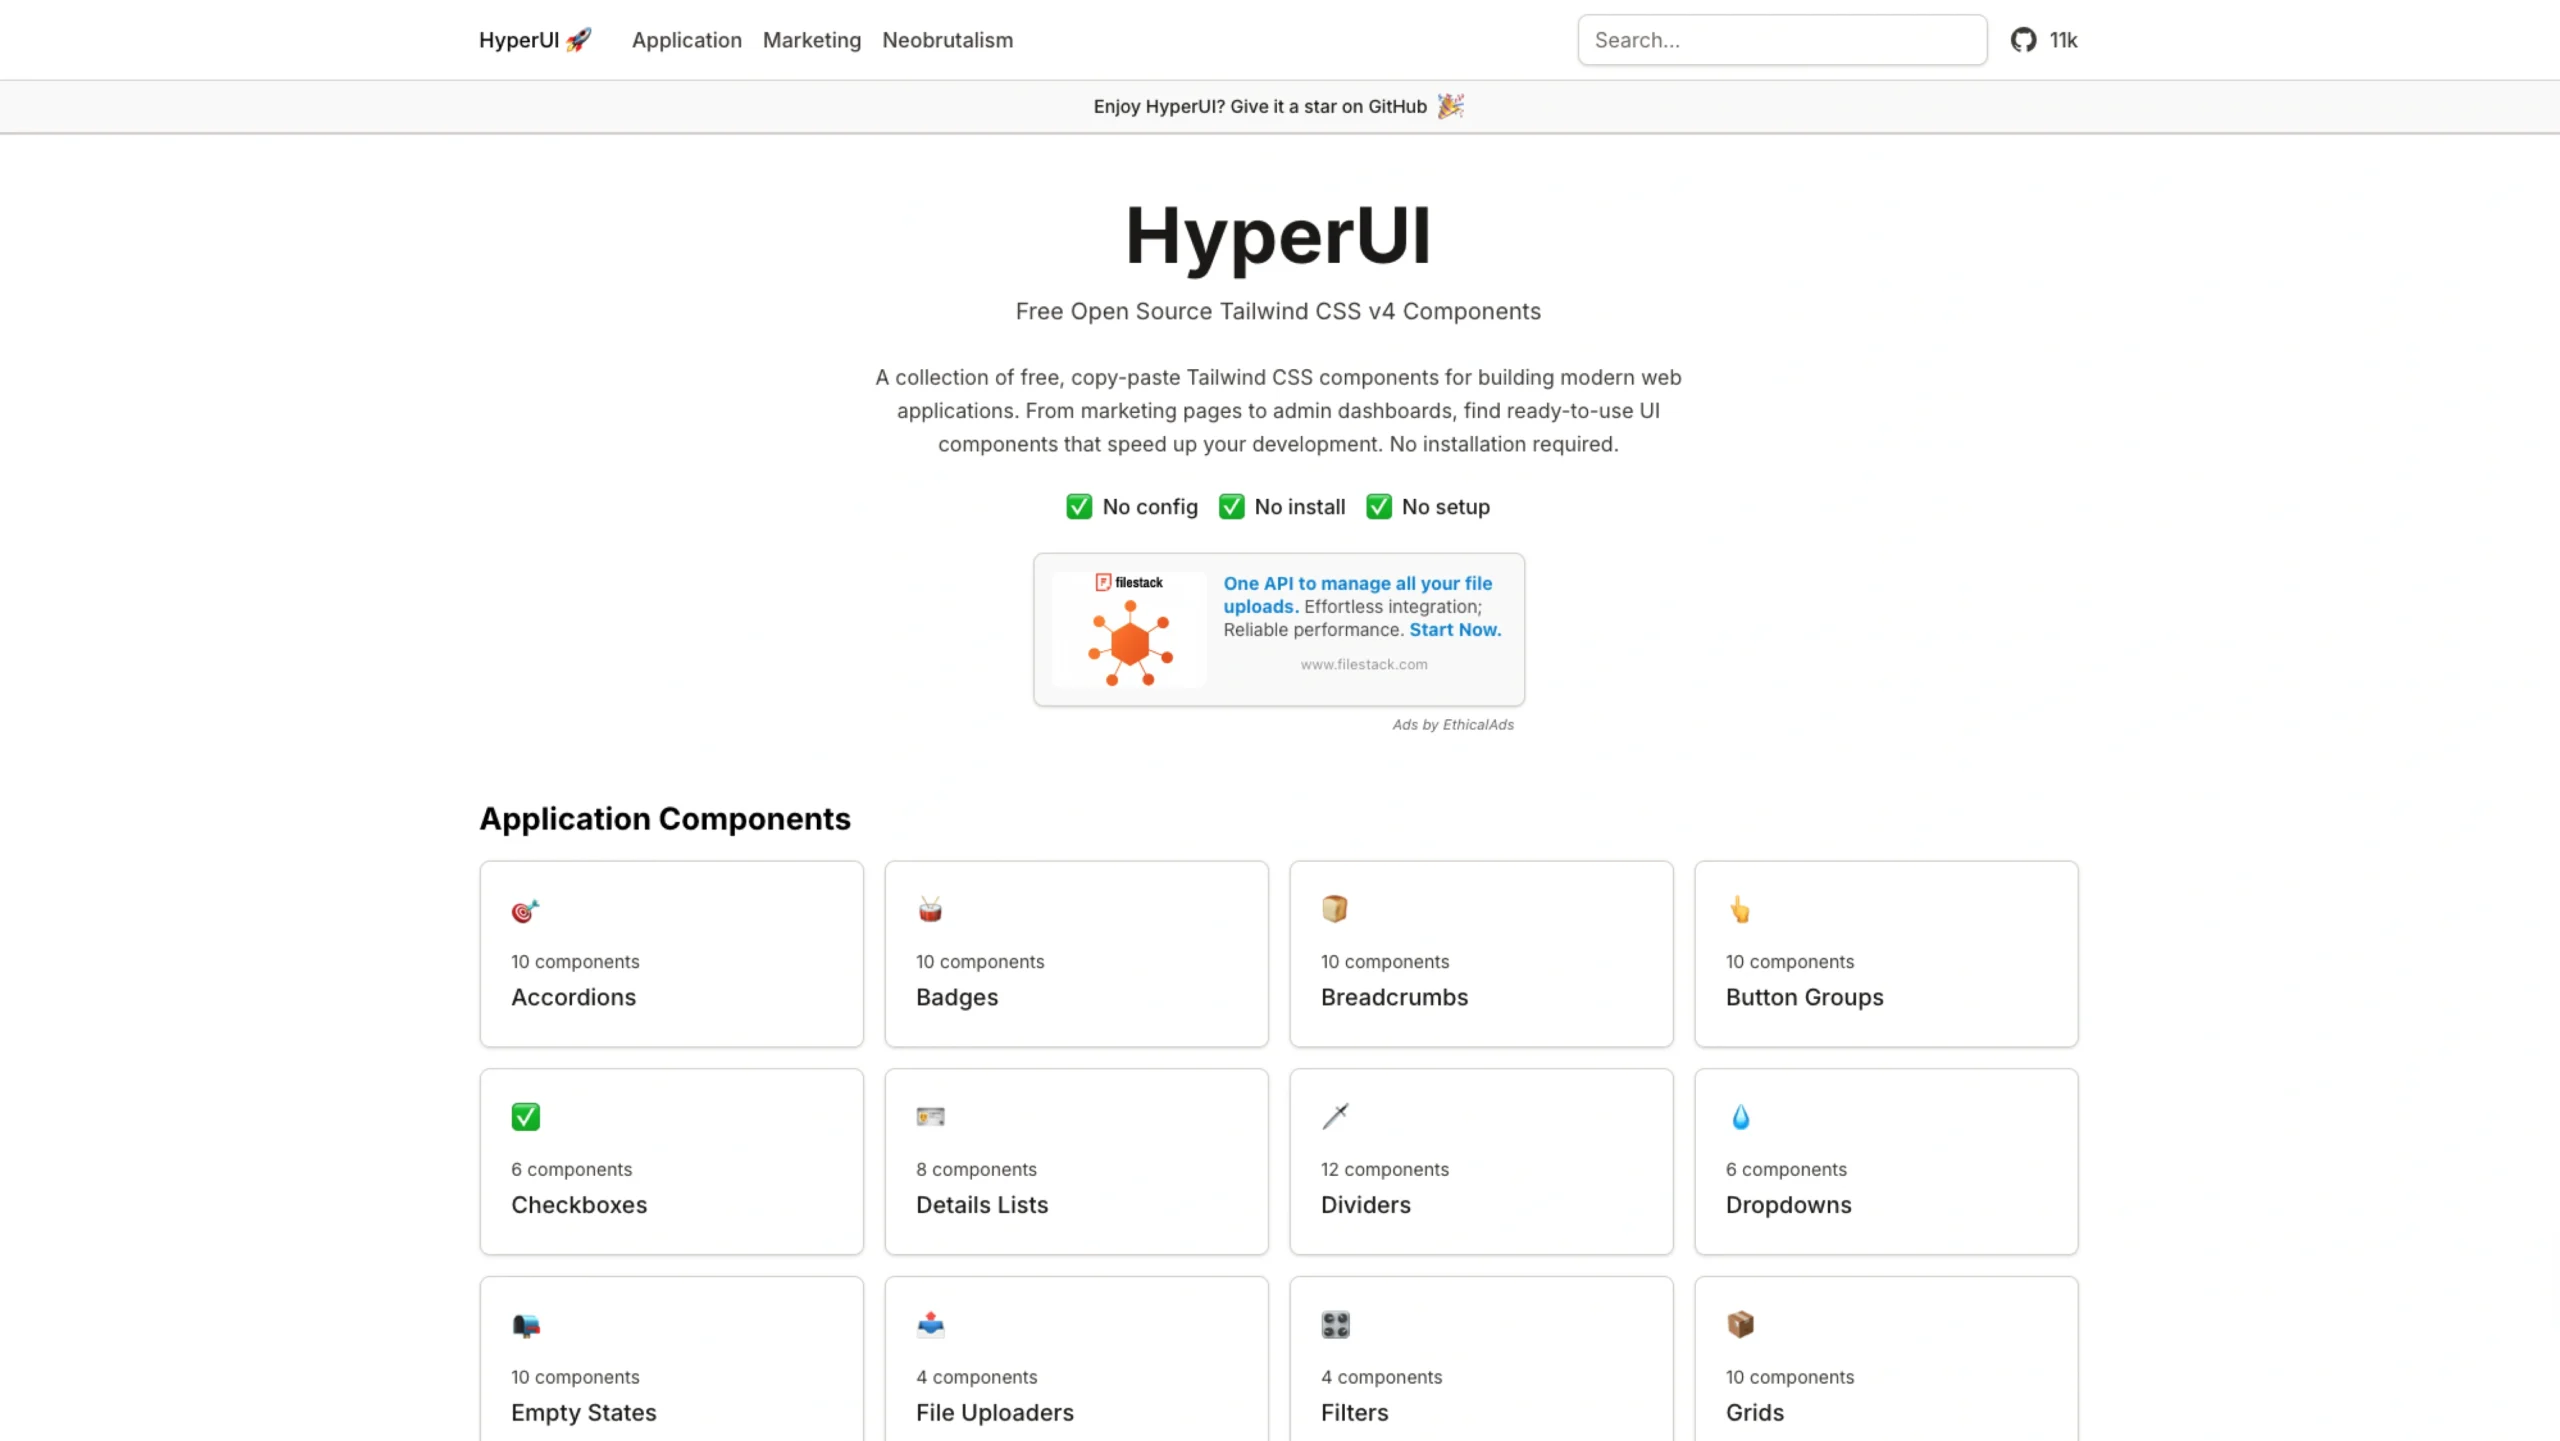Click the Start Now link in the ad

coord(1454,629)
